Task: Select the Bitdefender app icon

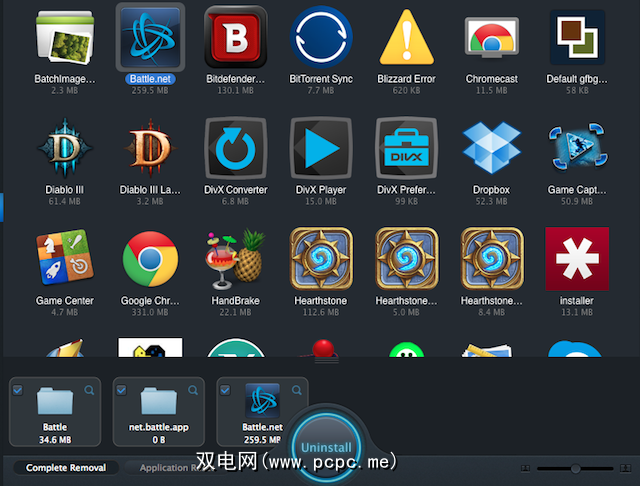Action: point(236,37)
